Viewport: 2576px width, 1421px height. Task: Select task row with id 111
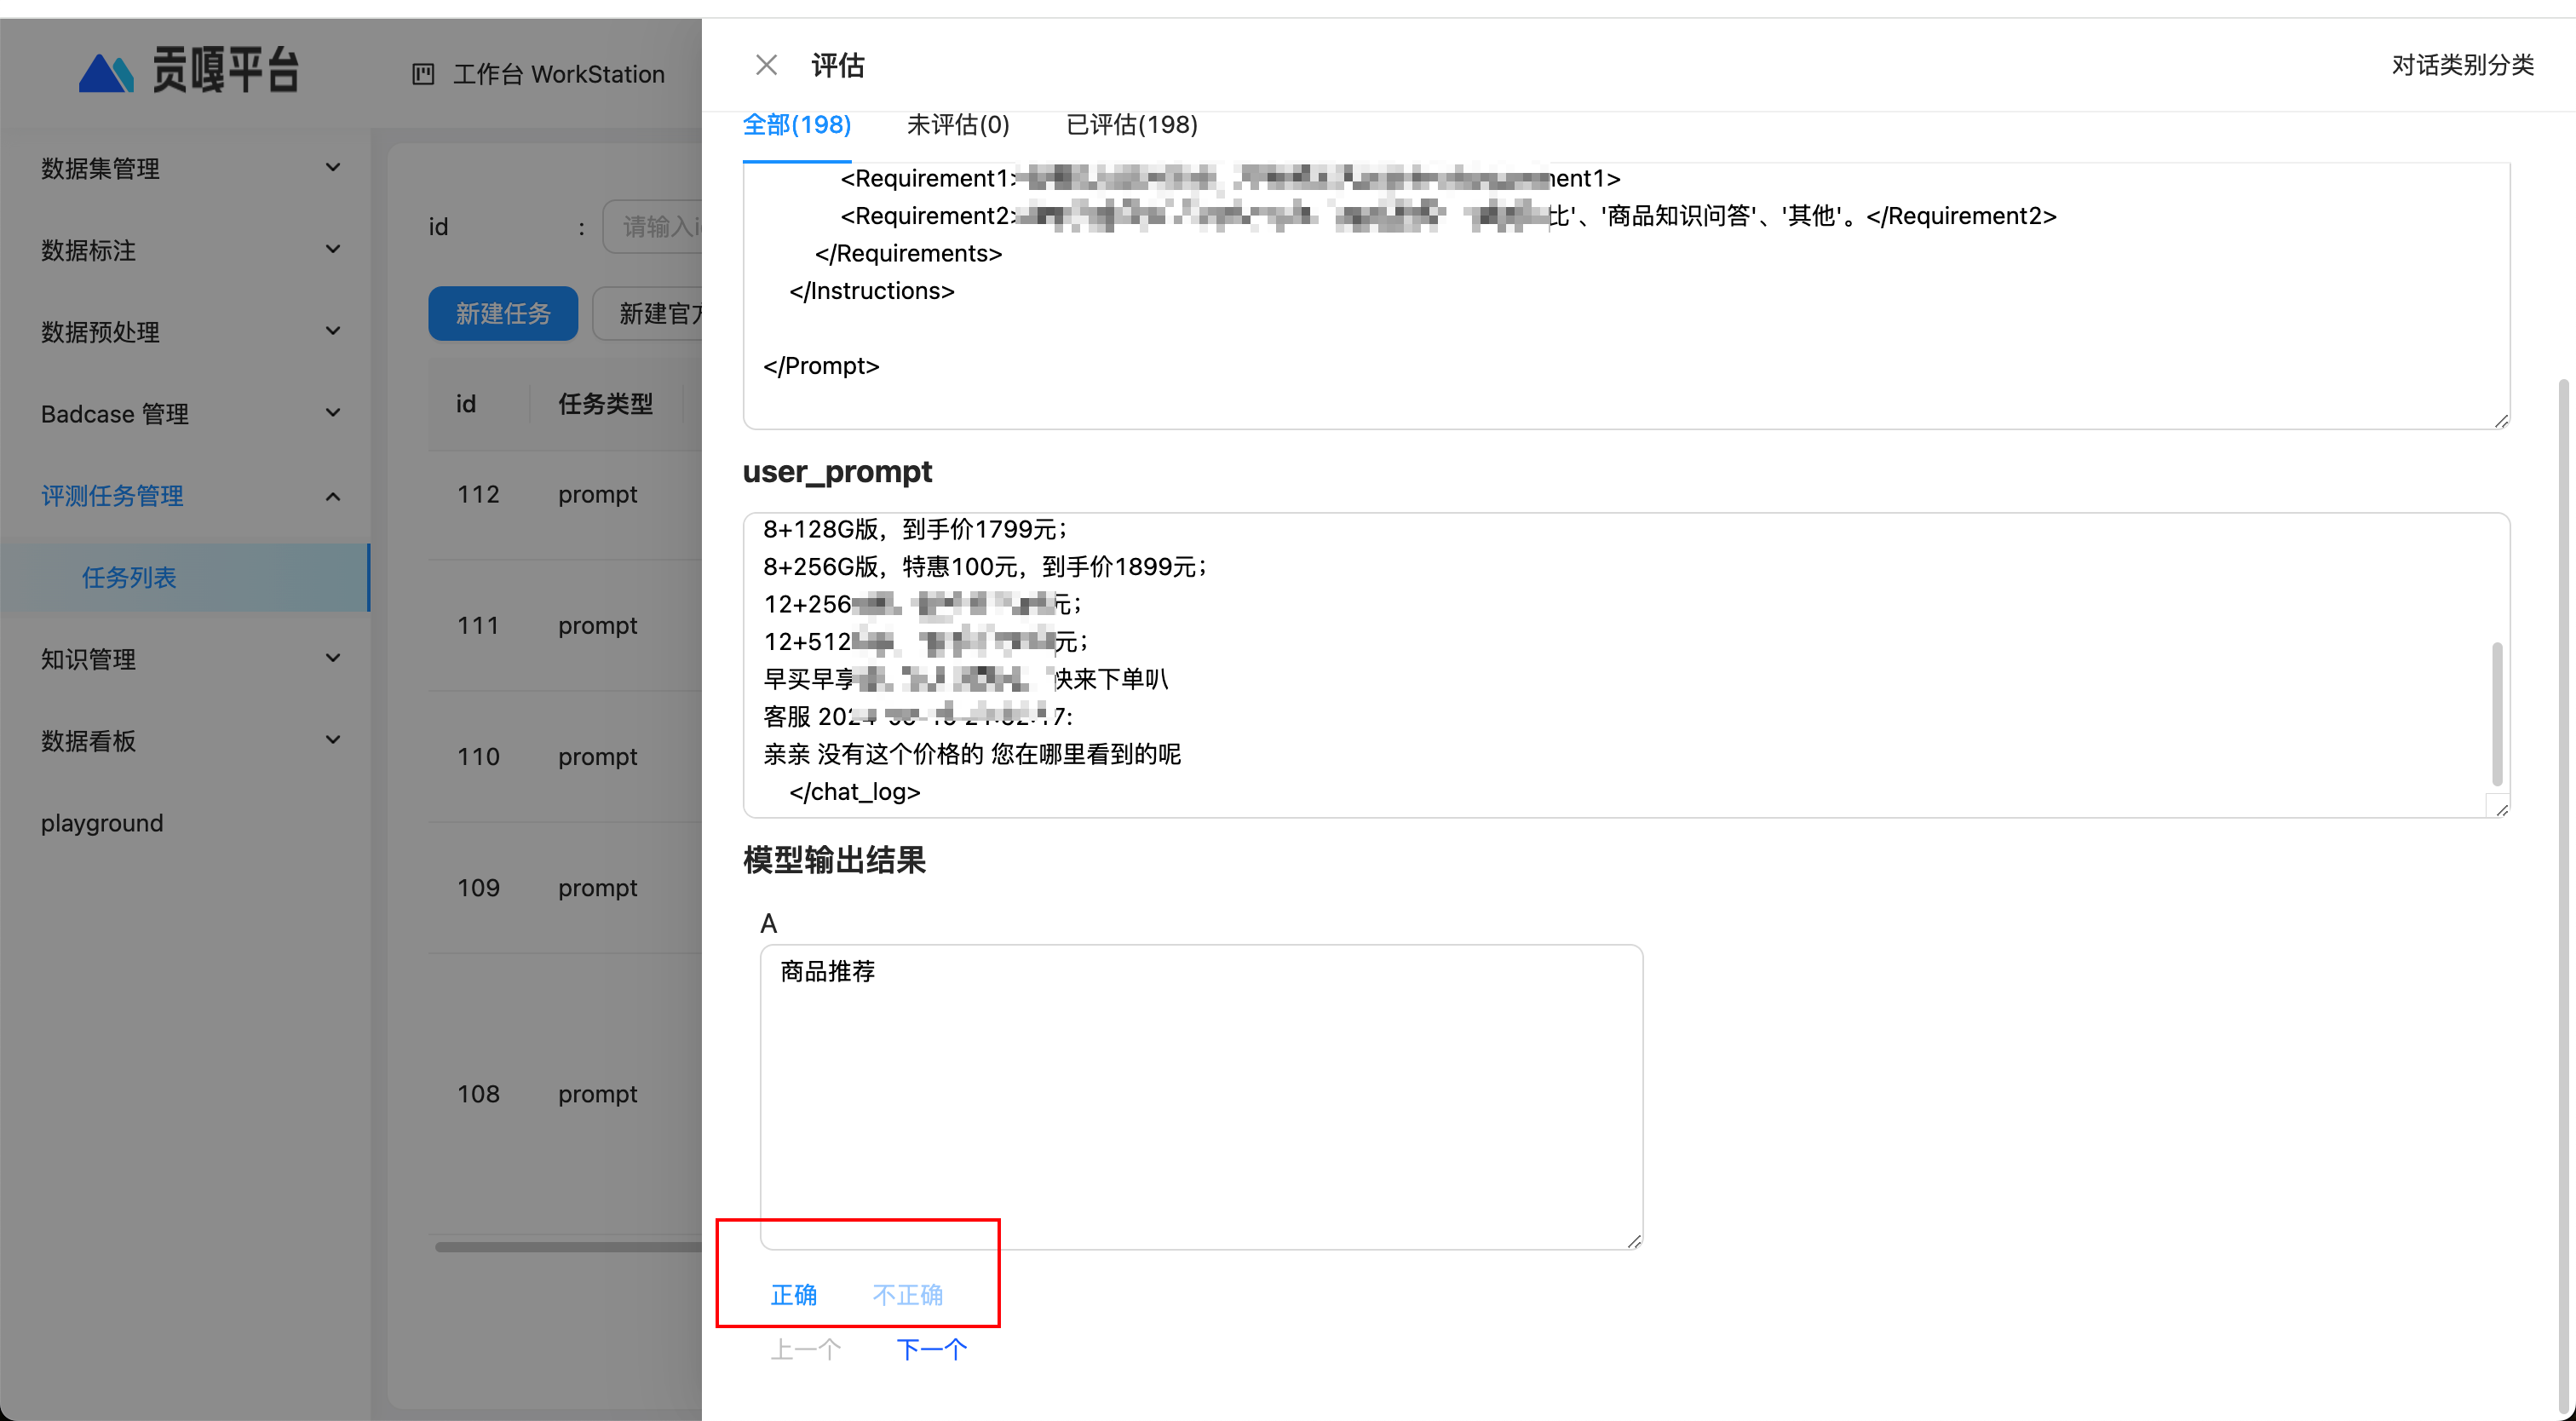[565, 625]
